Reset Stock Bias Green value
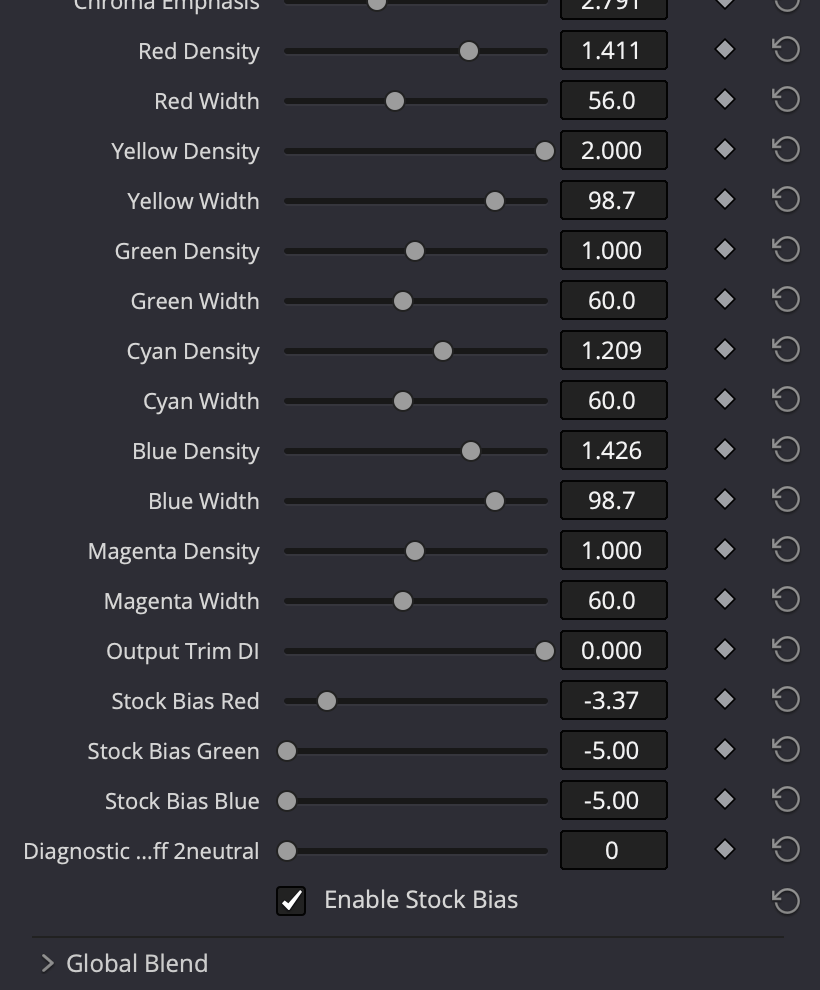 point(786,749)
